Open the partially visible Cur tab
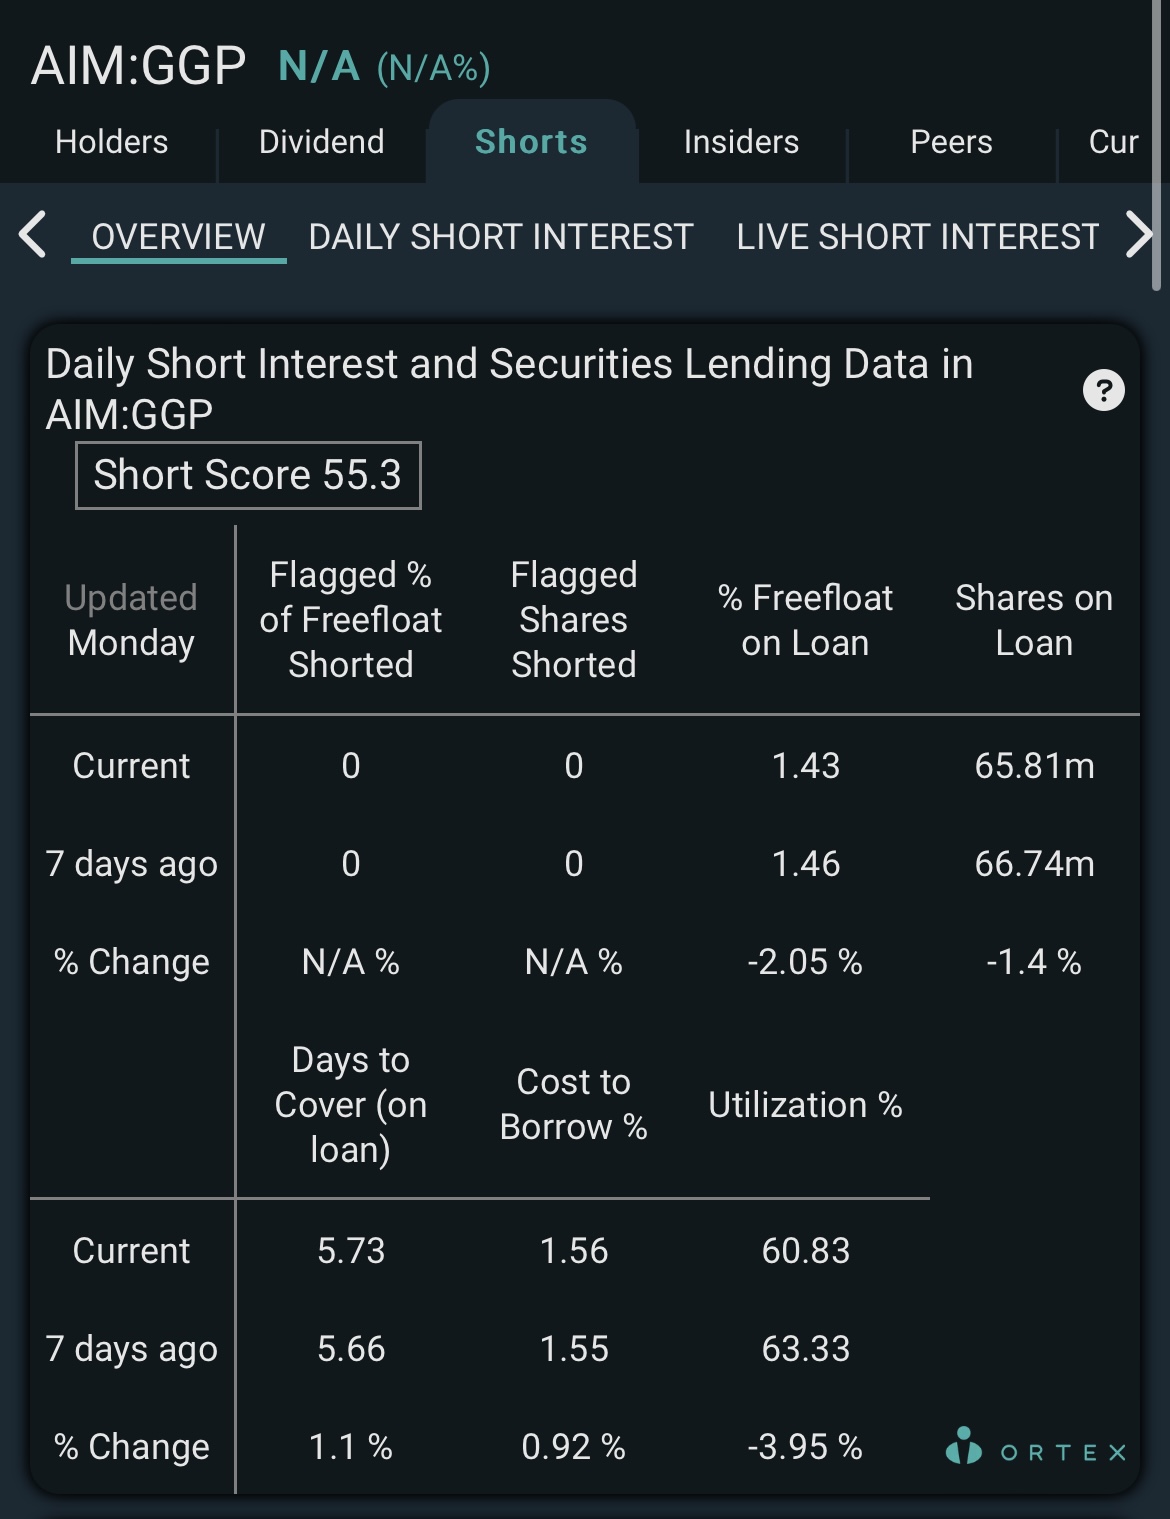 pos(1113,142)
